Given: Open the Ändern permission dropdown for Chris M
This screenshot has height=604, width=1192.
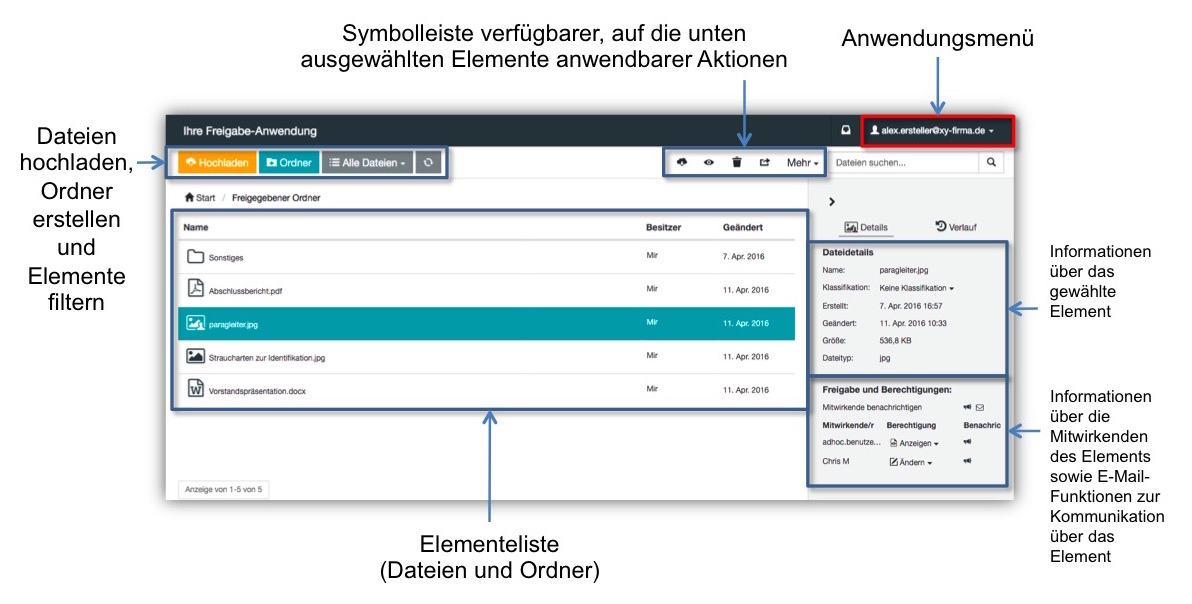Looking at the screenshot, I should click(911, 462).
